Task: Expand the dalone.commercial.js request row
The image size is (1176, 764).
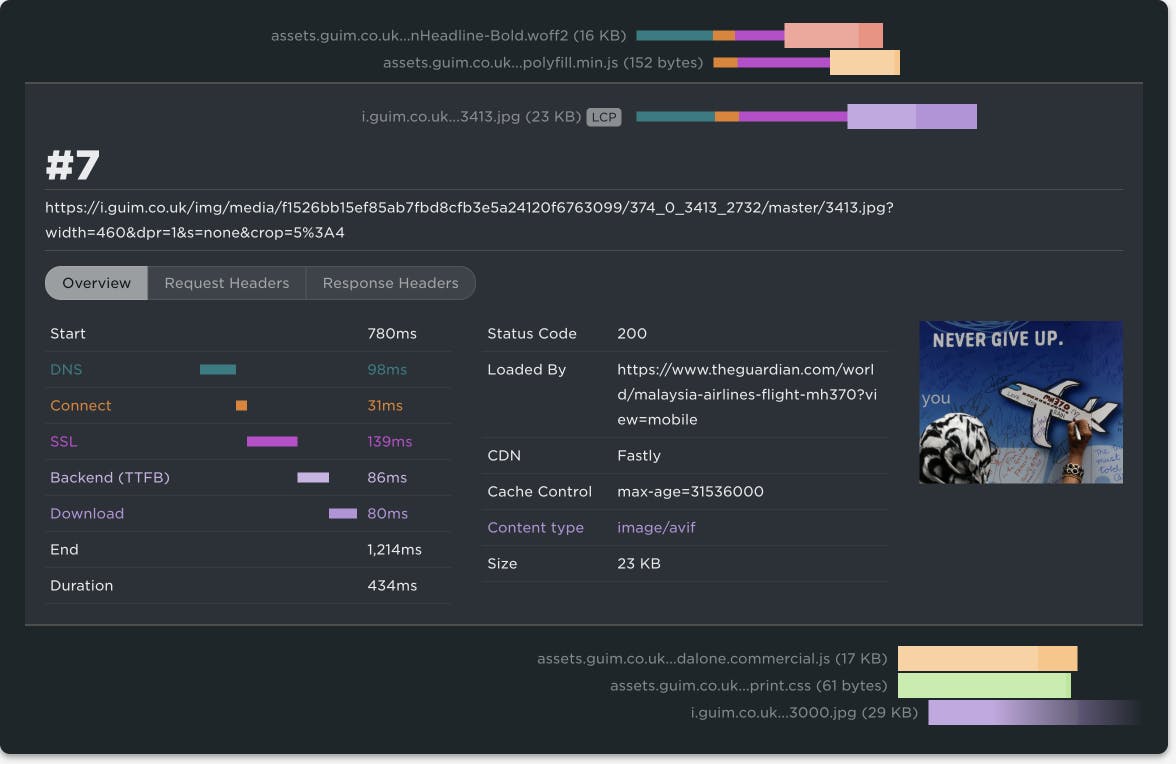Action: [x=711, y=659]
